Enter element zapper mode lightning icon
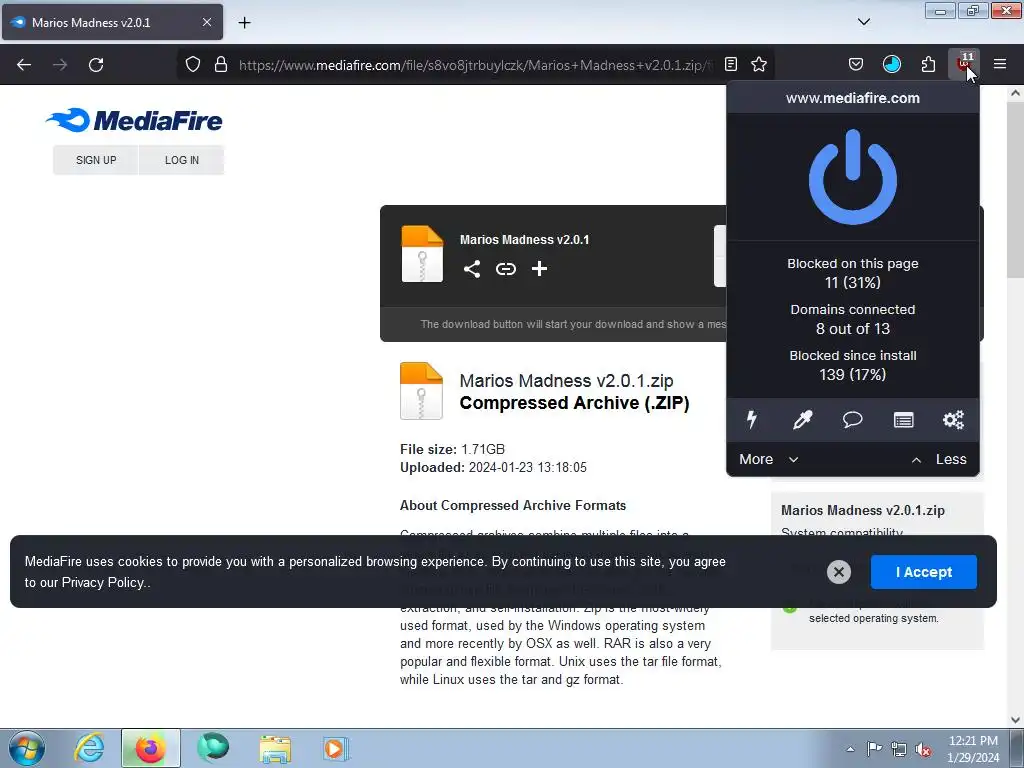The height and width of the screenshot is (768, 1024). tap(752, 419)
